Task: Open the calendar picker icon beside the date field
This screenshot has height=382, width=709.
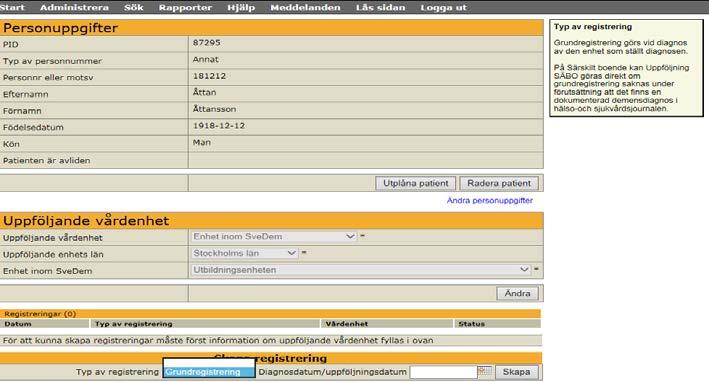Action: coord(484,371)
